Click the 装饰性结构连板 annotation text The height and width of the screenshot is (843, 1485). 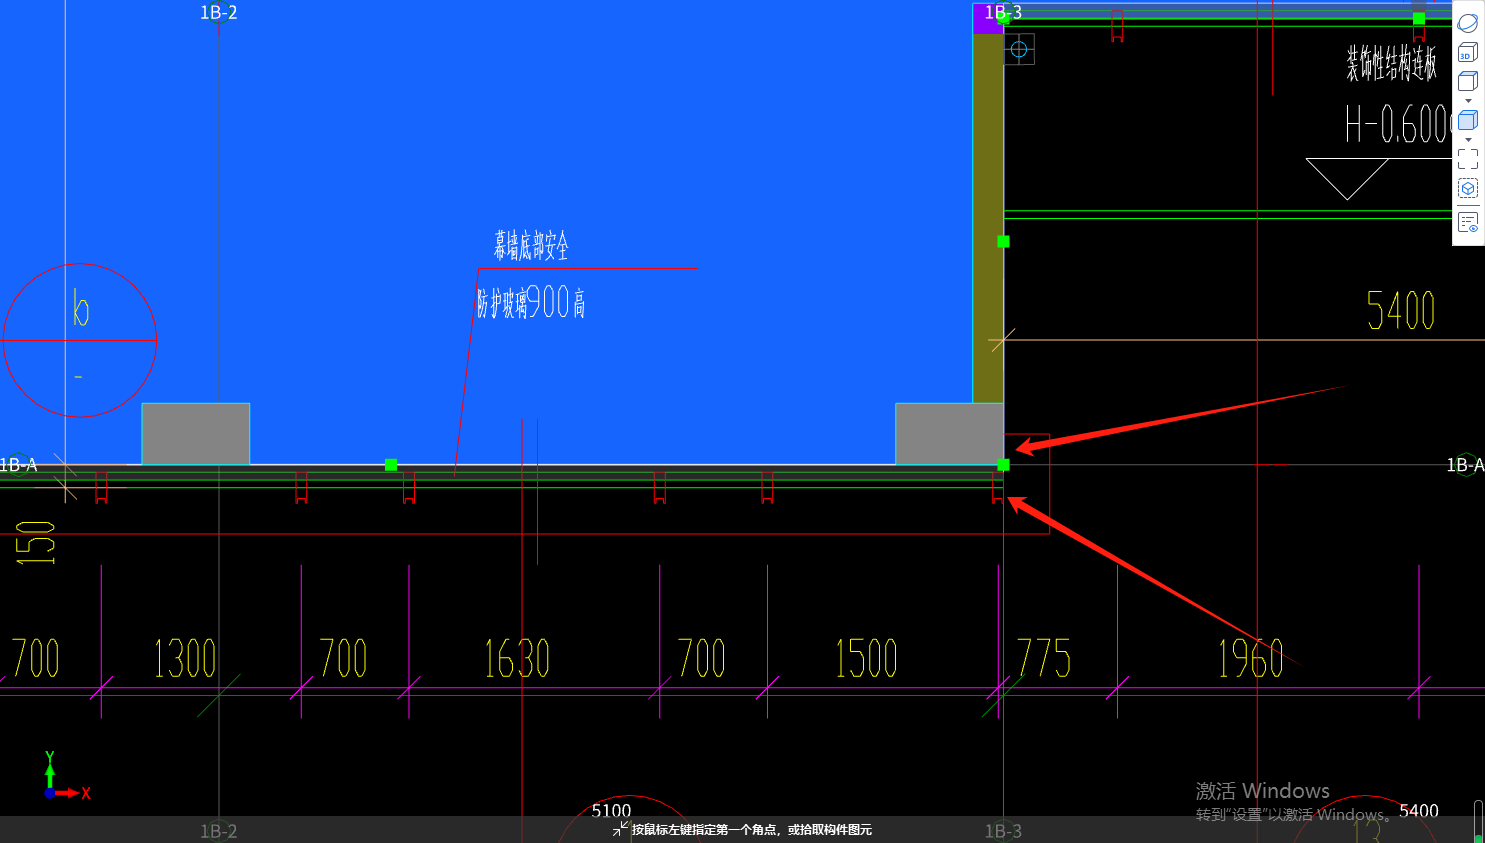tap(1391, 64)
